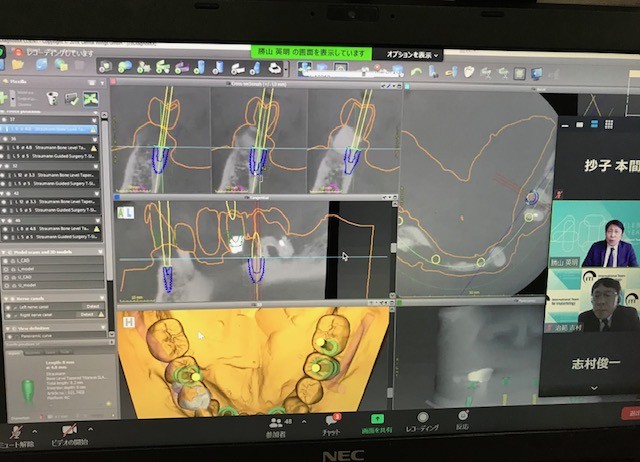Click Zoom share screen button (画面を共有)
The width and height of the screenshot is (640, 462).
tap(377, 424)
